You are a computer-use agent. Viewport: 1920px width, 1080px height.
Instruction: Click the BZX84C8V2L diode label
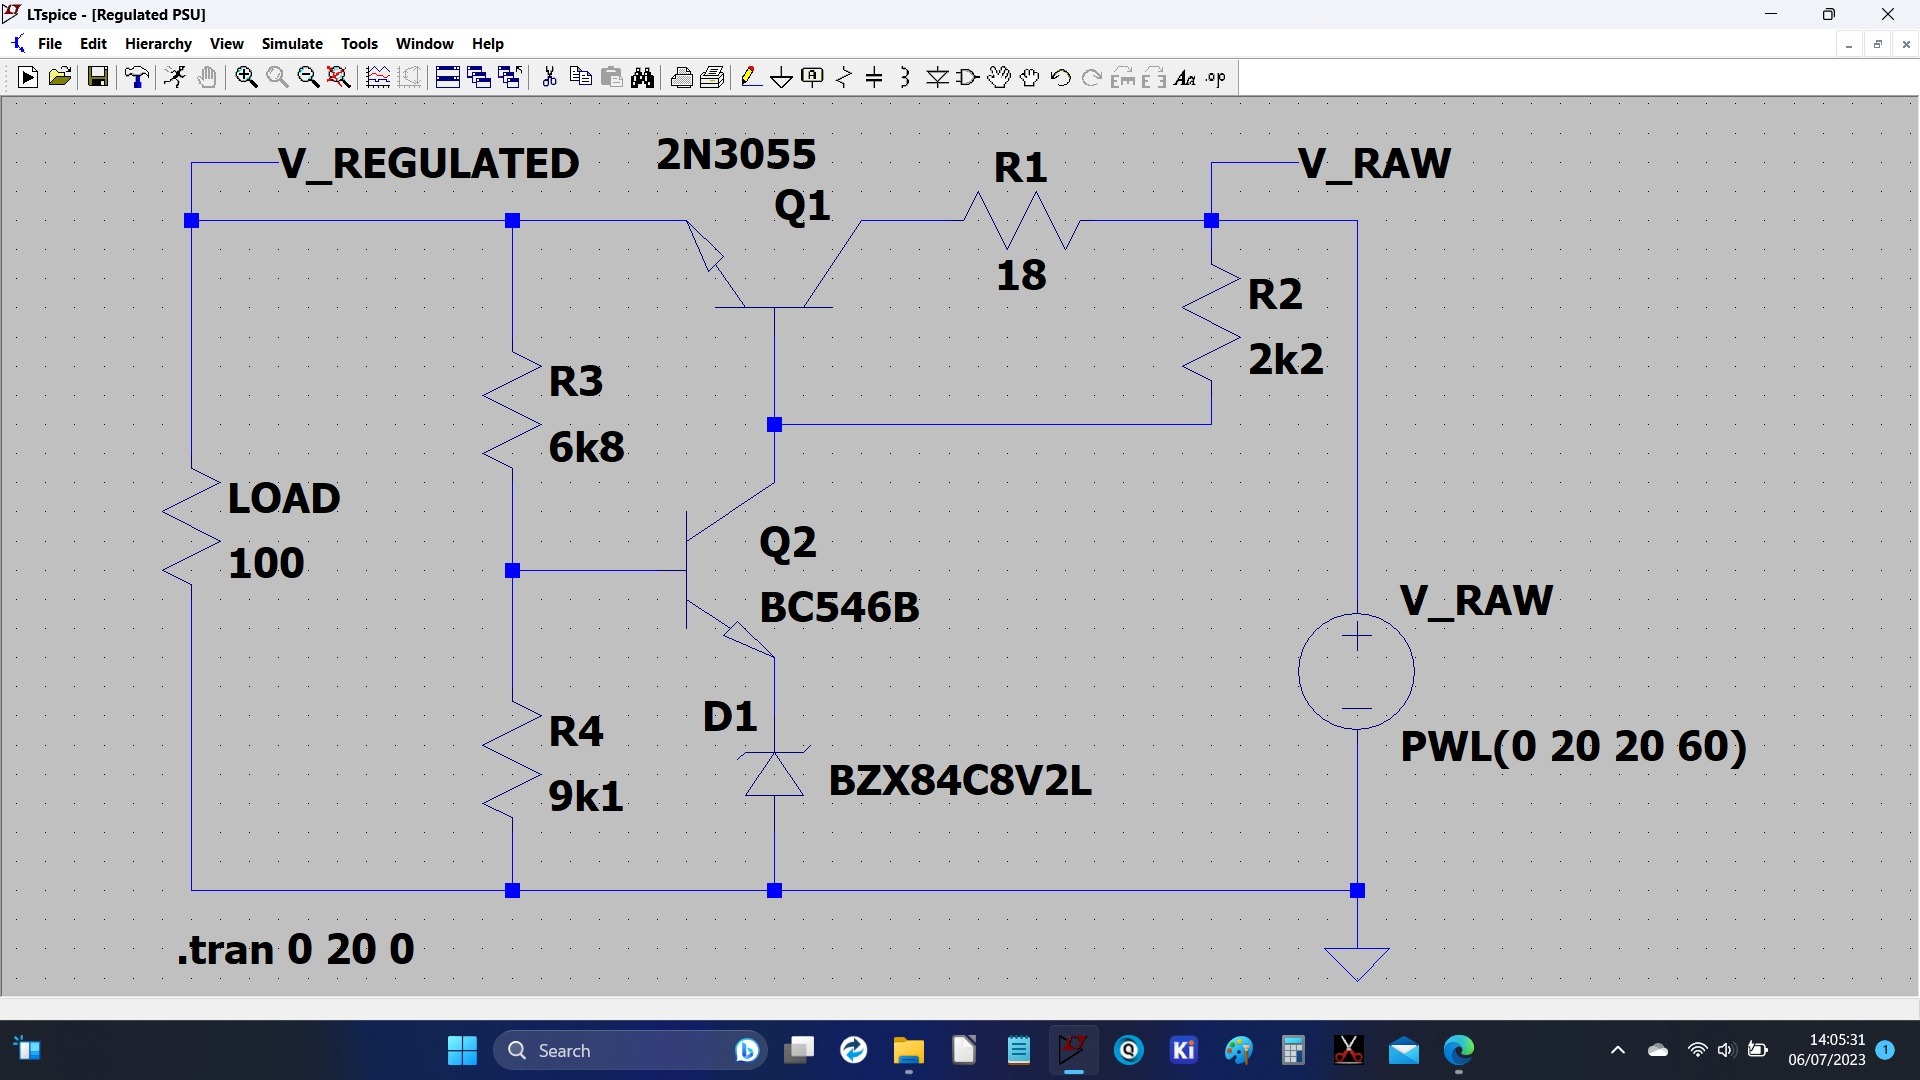[960, 781]
